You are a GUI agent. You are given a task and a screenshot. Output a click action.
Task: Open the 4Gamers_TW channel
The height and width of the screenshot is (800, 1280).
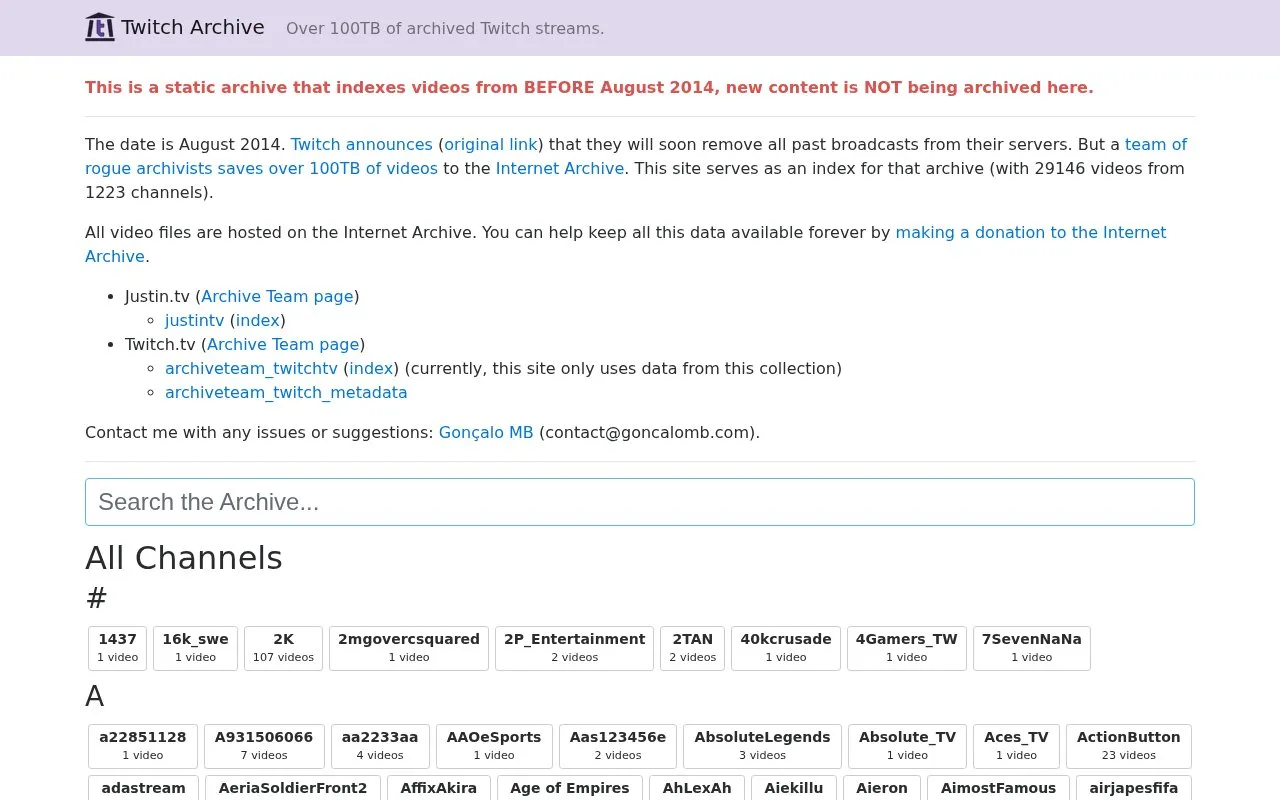pos(907,648)
